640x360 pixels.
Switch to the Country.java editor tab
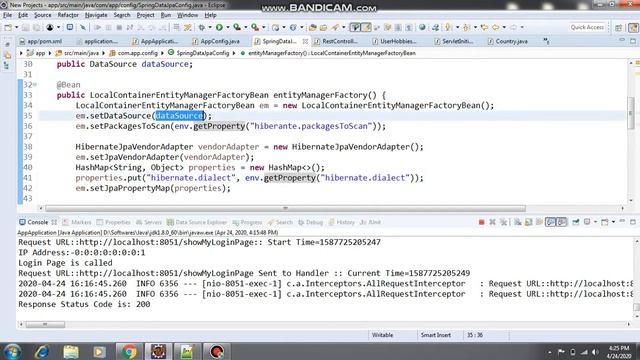(x=508, y=41)
